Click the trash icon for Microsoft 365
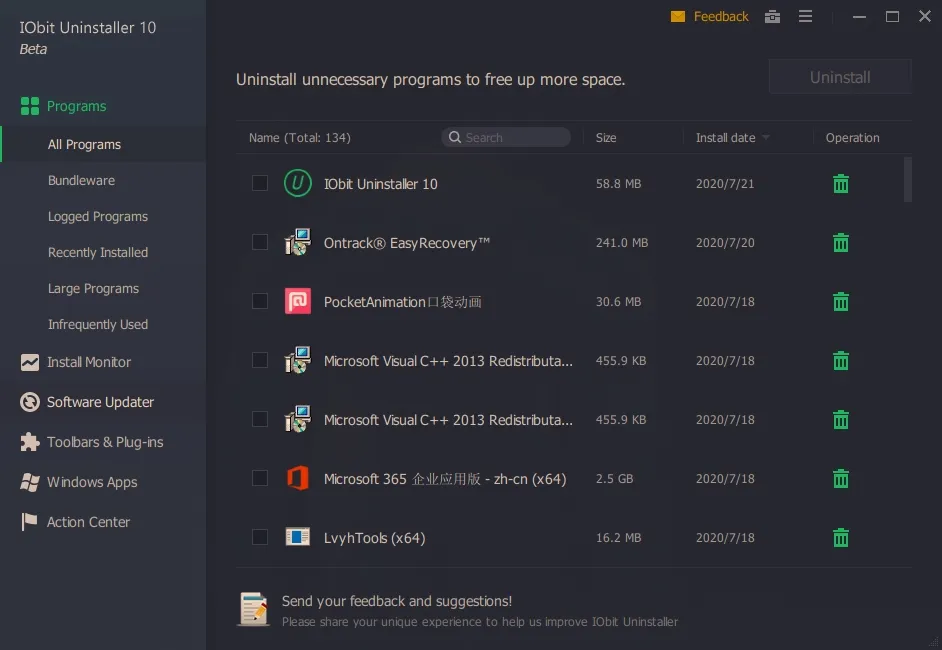The image size is (942, 650). point(841,479)
